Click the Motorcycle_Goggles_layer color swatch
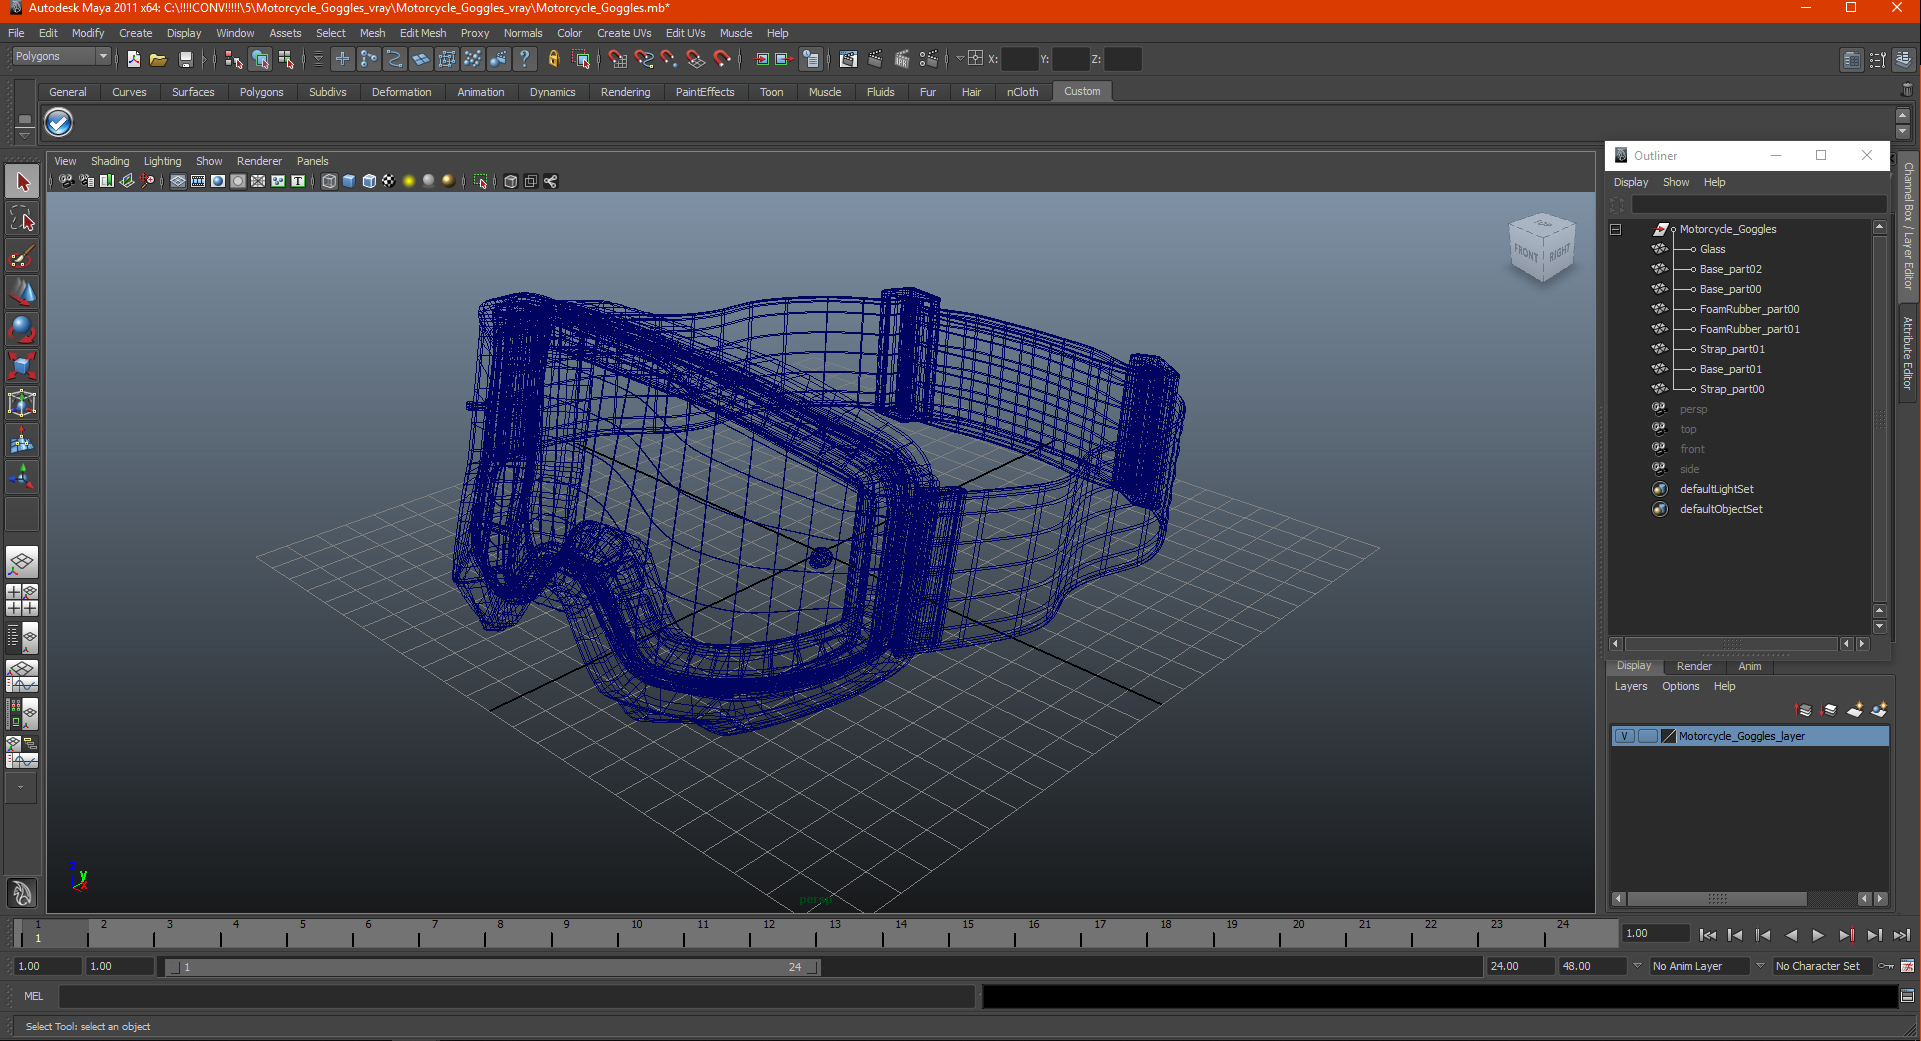 point(1668,736)
